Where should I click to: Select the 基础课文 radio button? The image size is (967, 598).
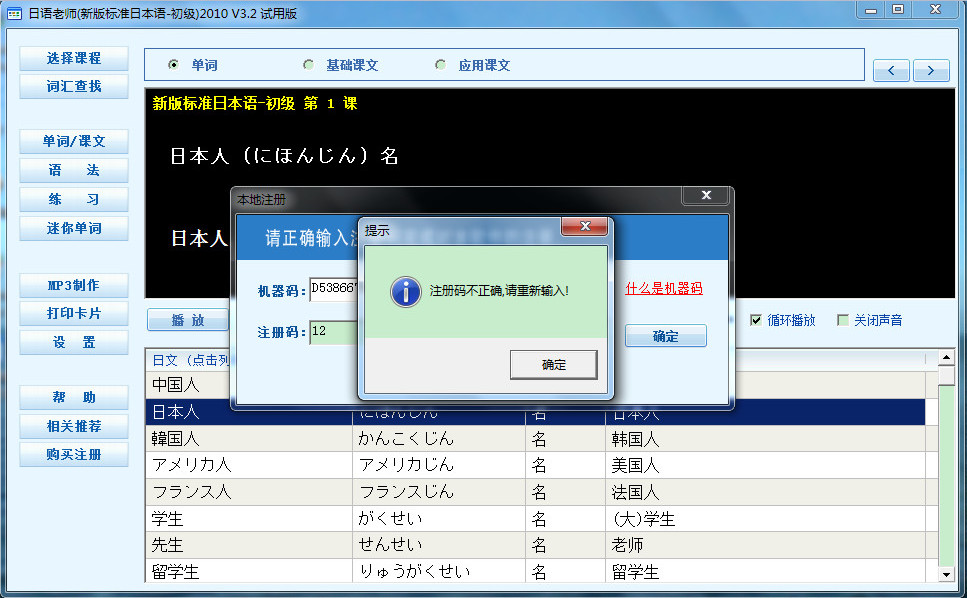(x=308, y=65)
